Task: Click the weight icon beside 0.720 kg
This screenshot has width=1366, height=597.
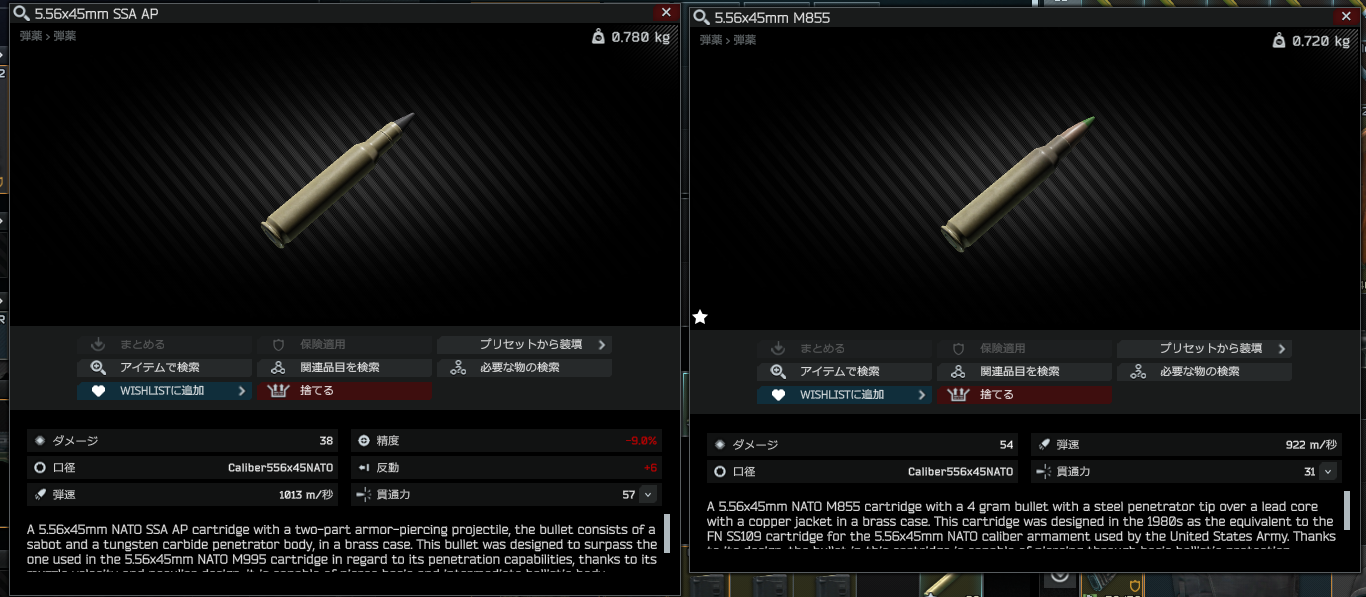Action: coord(1278,41)
